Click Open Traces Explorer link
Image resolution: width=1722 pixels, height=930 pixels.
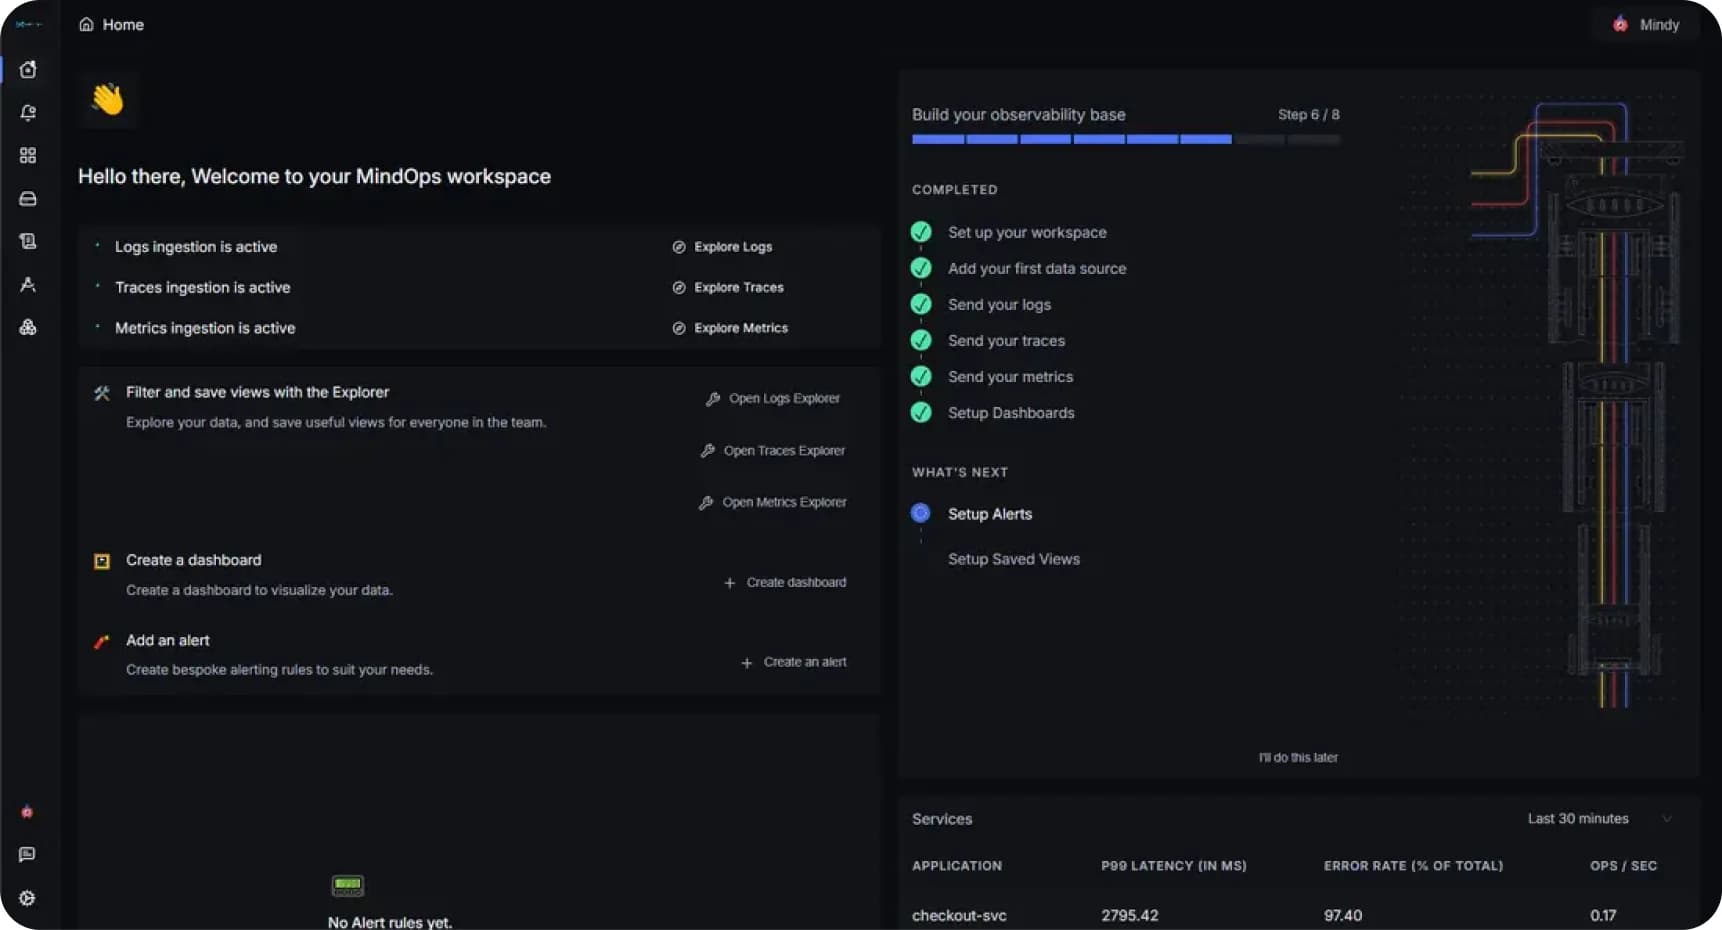point(784,451)
